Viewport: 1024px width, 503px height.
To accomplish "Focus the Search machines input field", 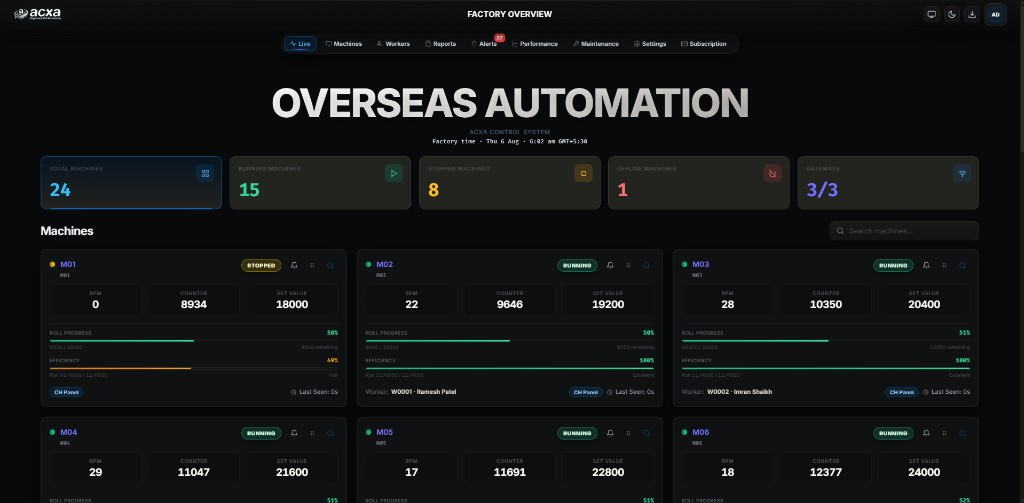I will tap(904, 231).
